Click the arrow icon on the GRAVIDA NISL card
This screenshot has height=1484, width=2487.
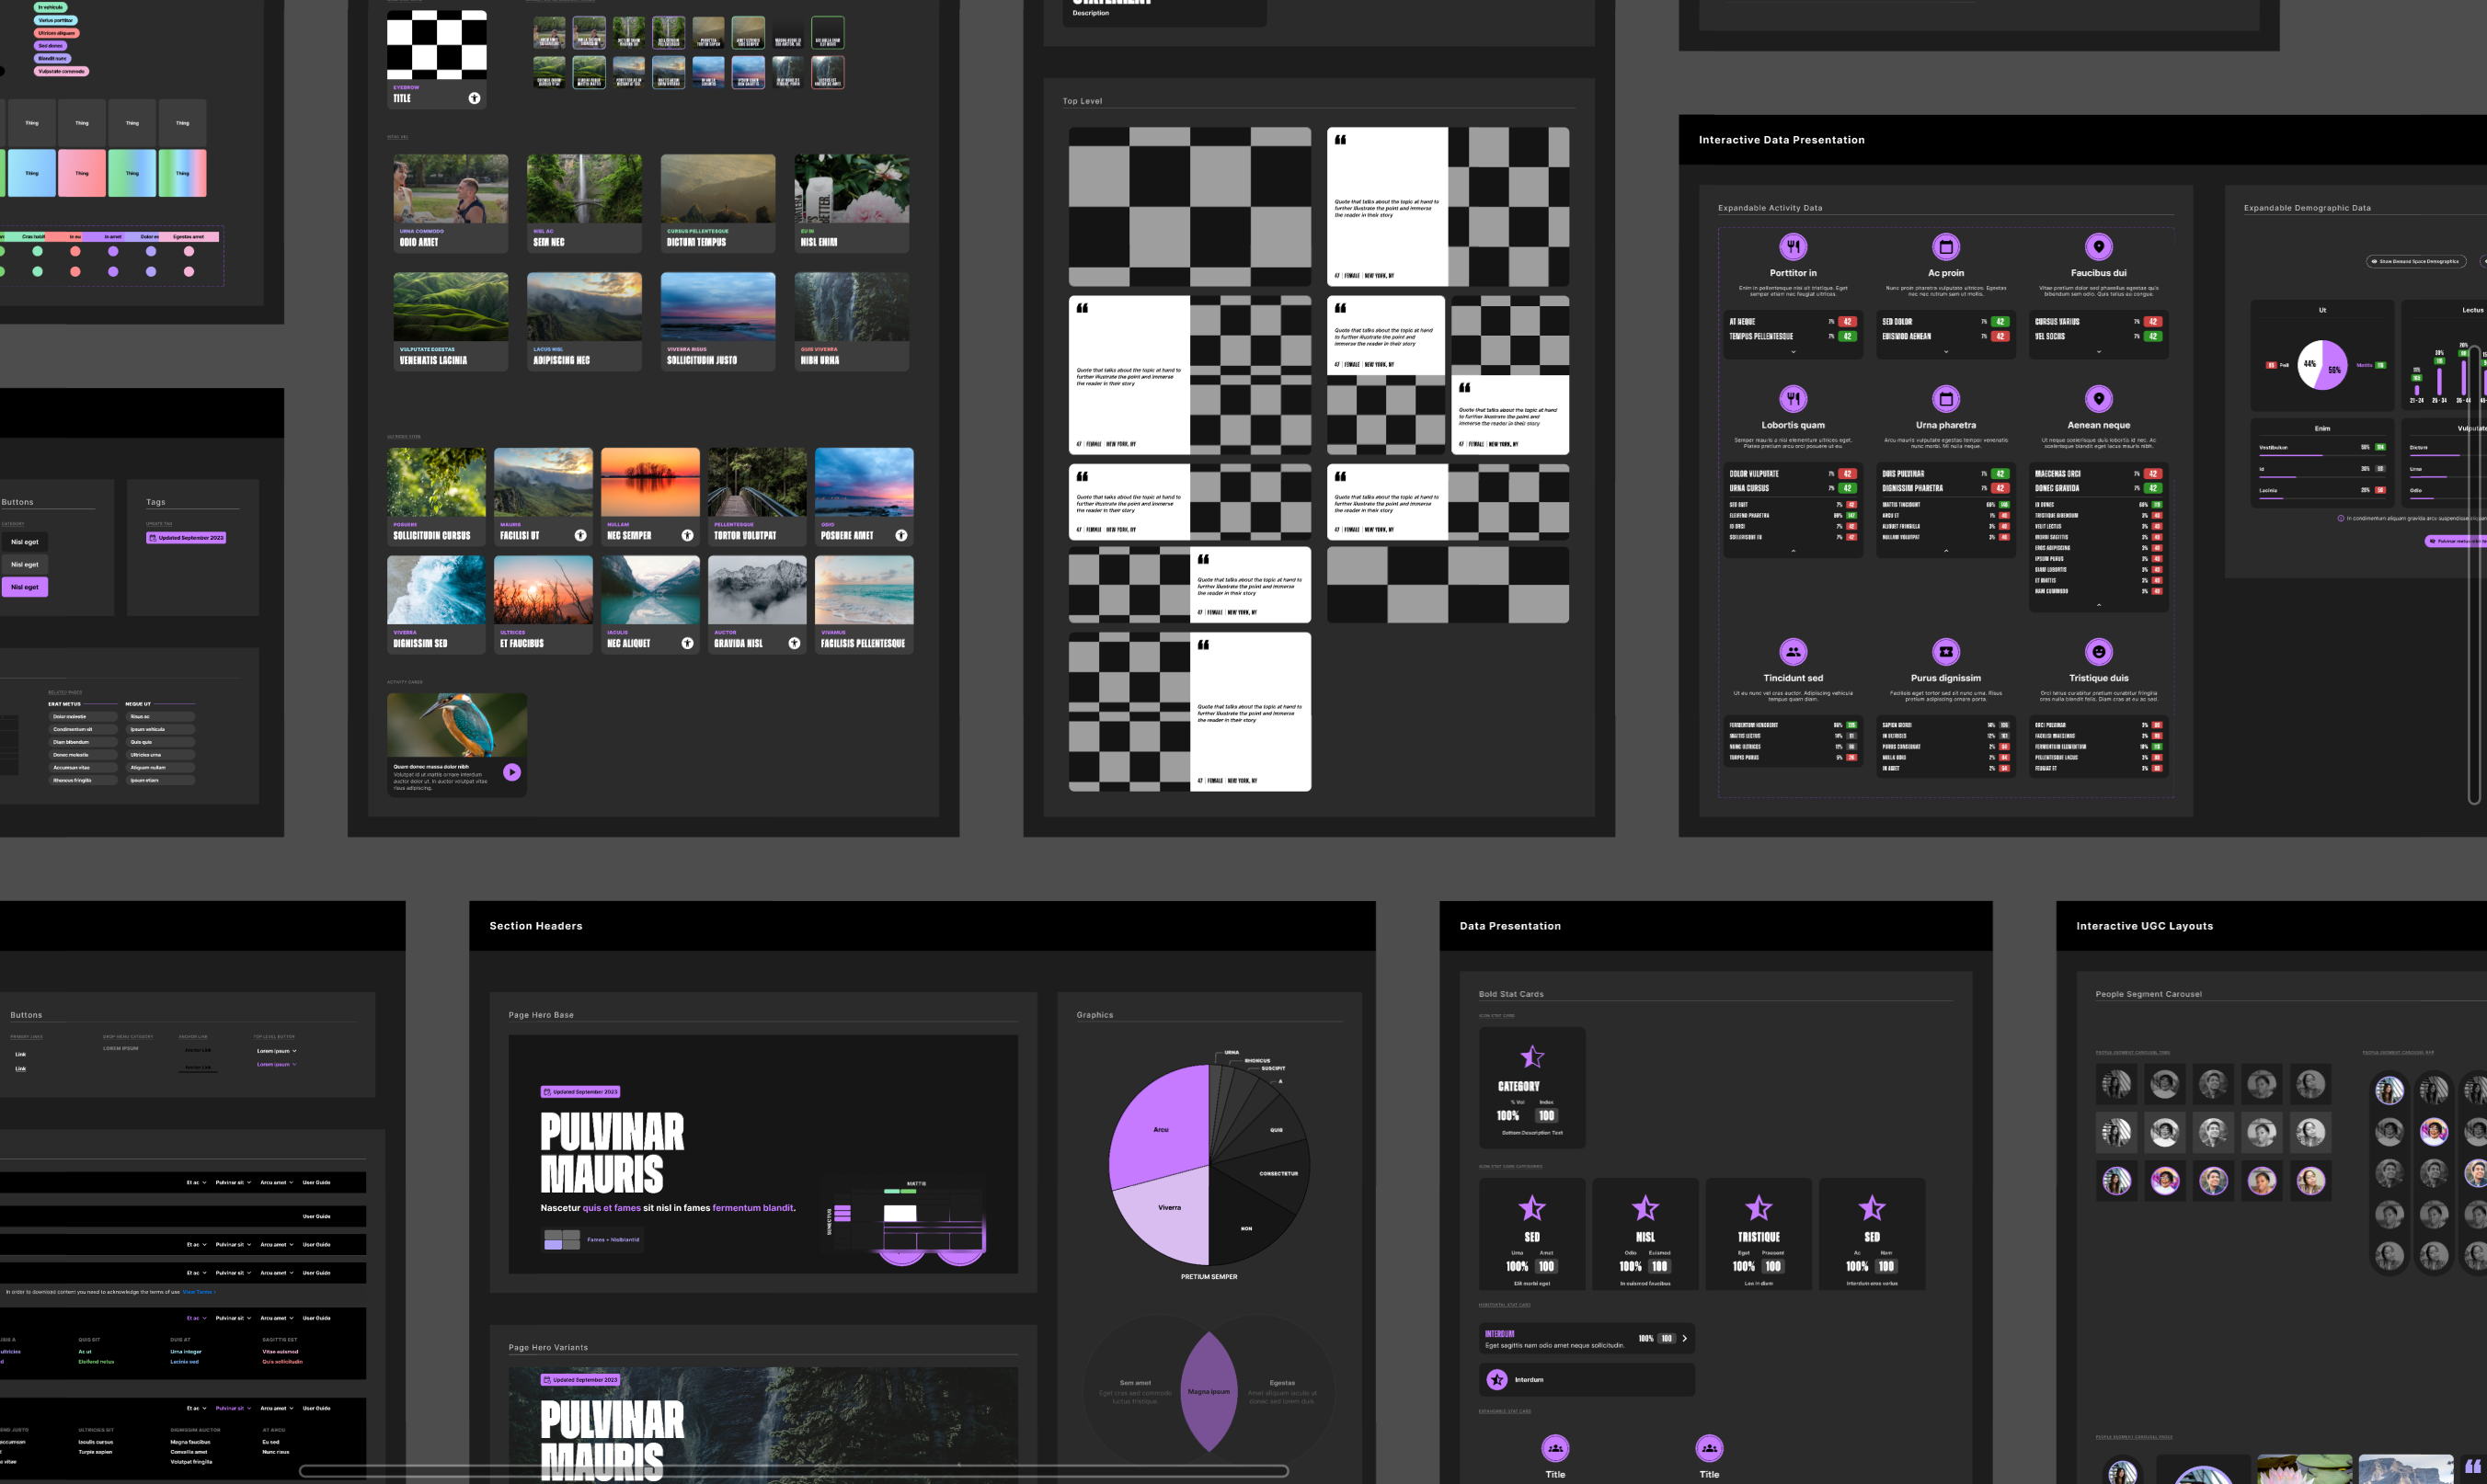point(794,644)
